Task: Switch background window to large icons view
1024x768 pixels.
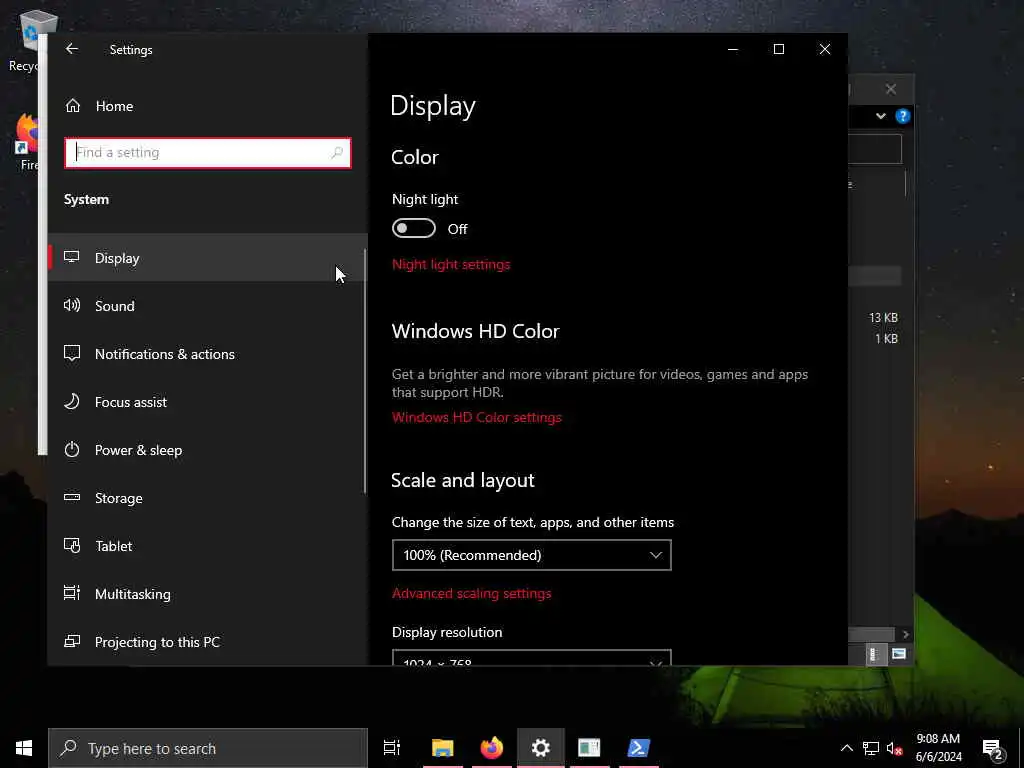Action: coord(899,654)
